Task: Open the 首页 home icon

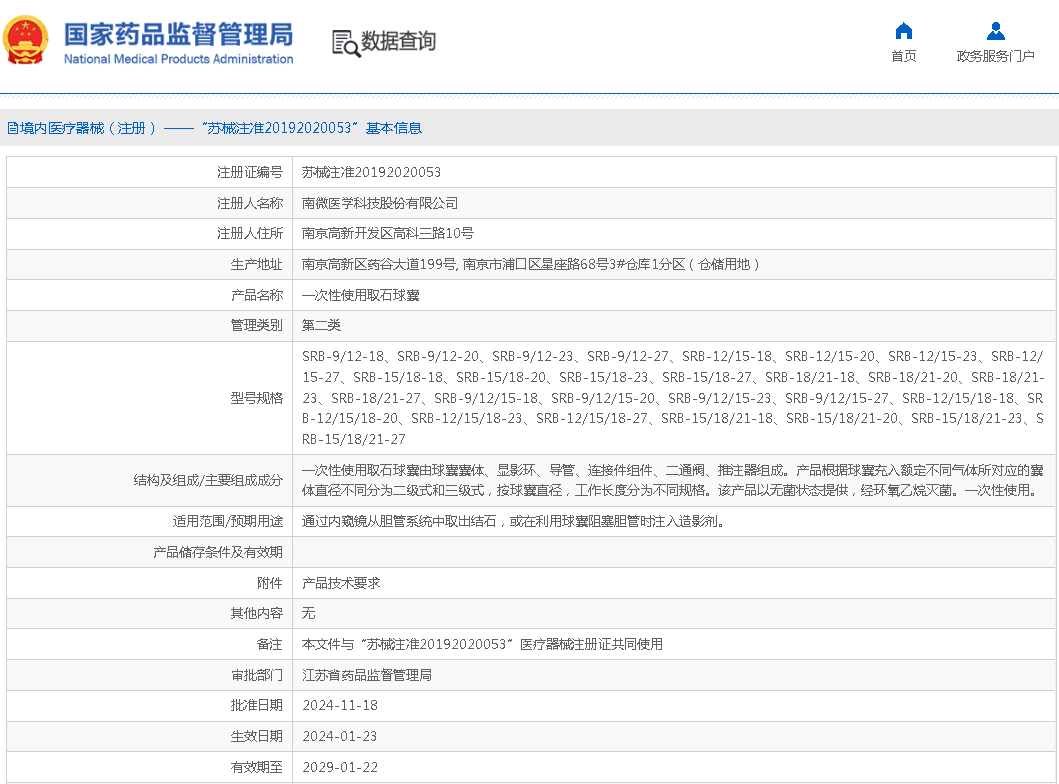Action: coord(903,31)
